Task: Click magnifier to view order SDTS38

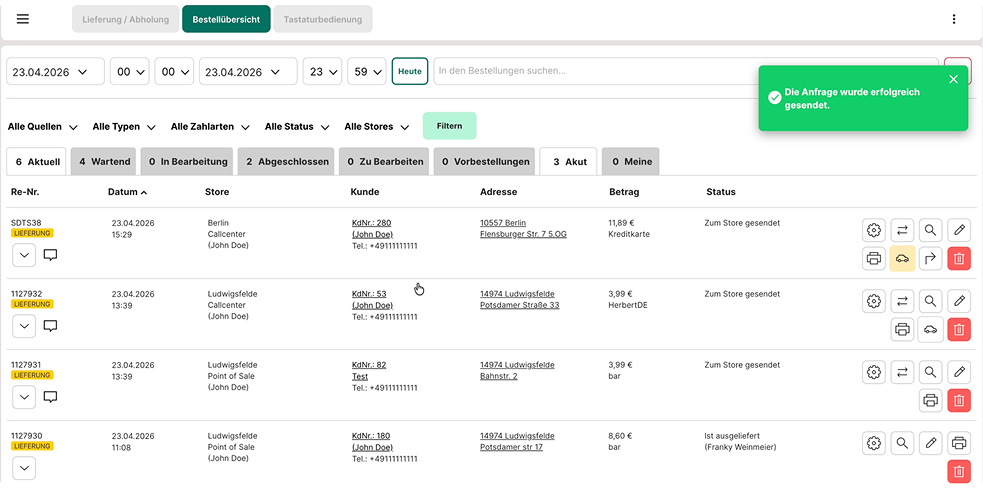Action: point(930,230)
